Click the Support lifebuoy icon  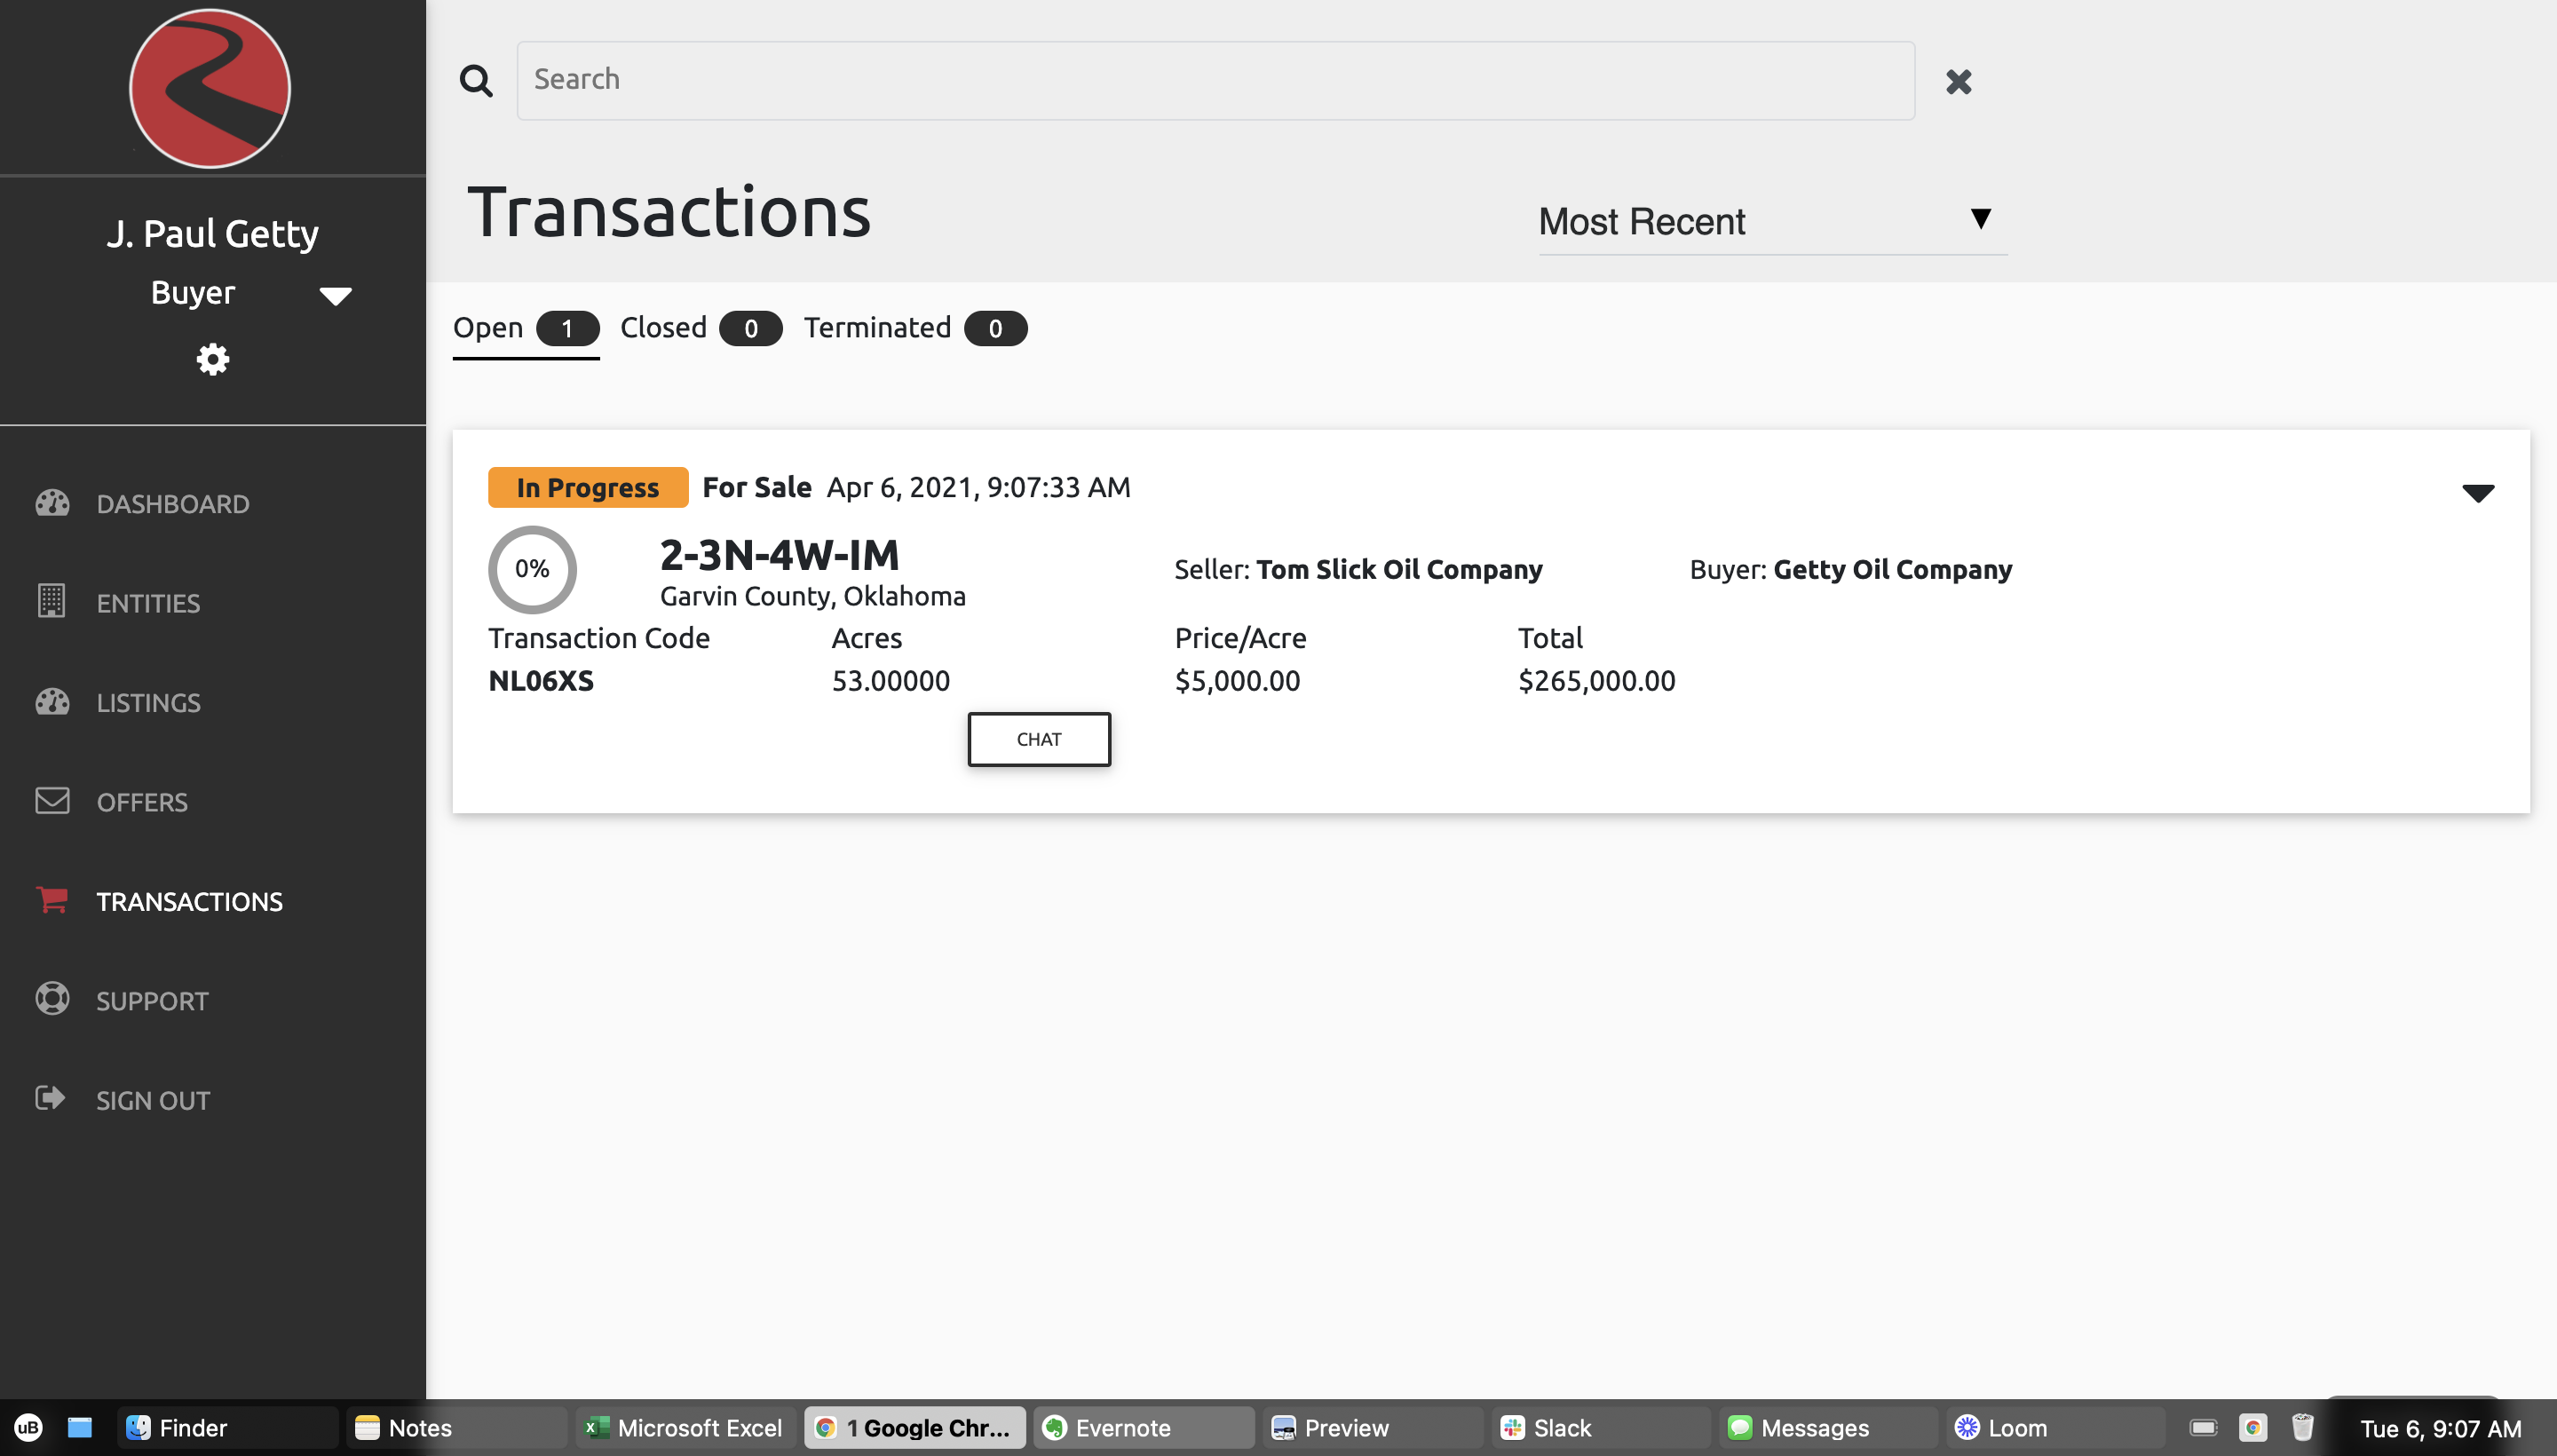(x=52, y=999)
